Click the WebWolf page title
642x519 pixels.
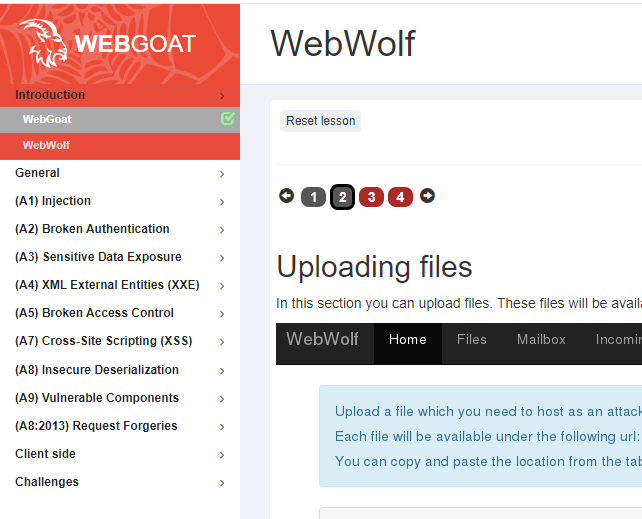pos(343,44)
